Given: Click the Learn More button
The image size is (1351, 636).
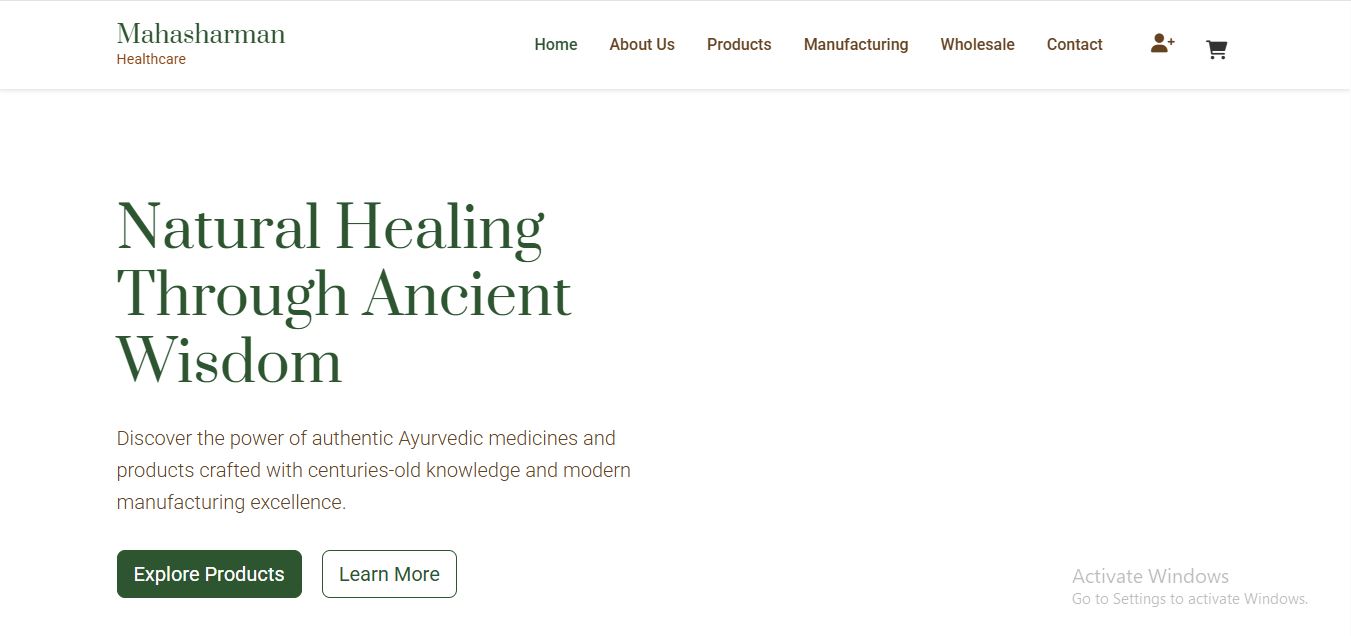Looking at the screenshot, I should [389, 574].
